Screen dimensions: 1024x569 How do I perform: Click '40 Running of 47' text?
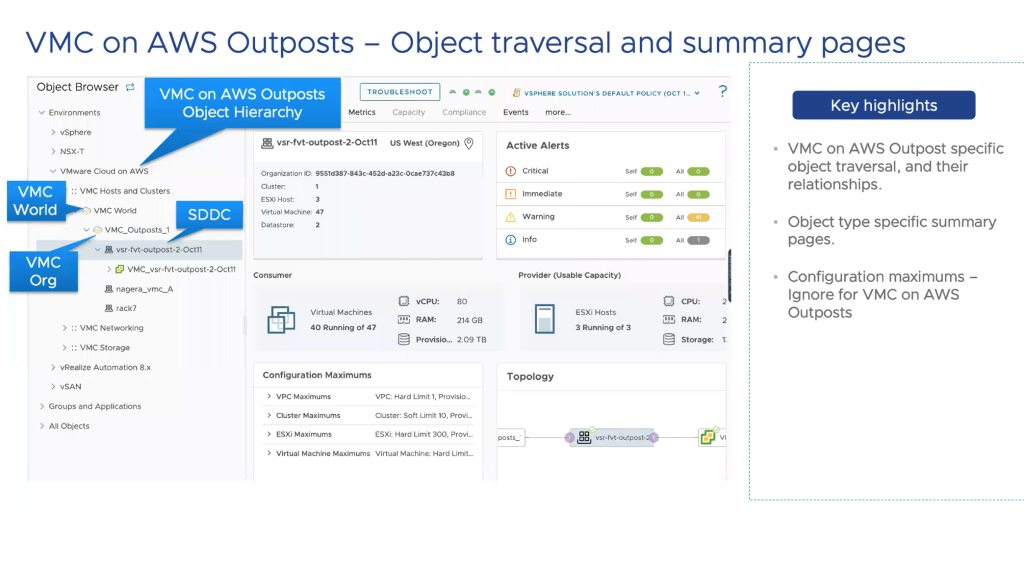343,327
